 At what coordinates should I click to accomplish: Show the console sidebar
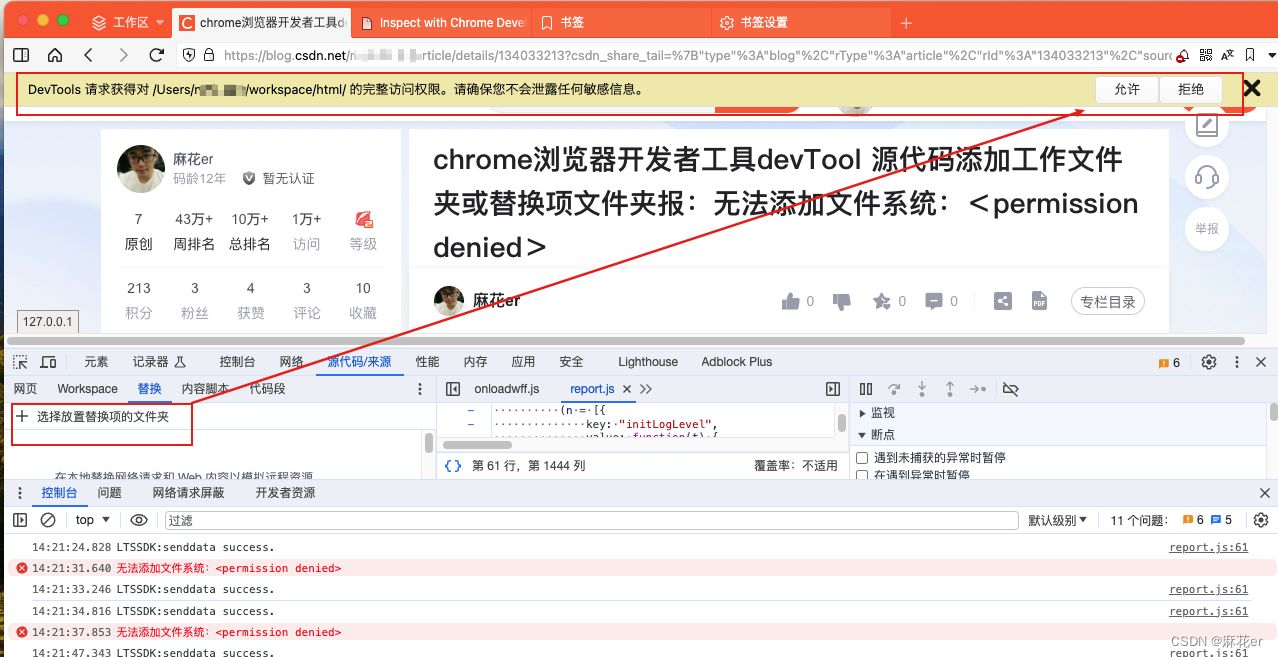[20, 520]
